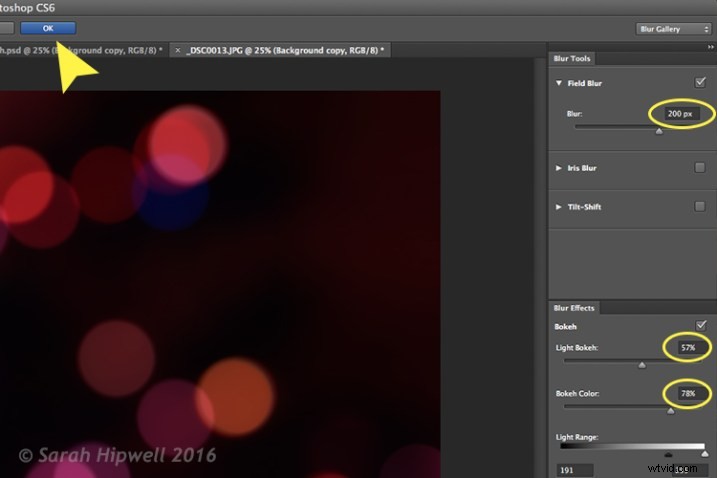Enable the Tilt-Shift checkbox
Image resolution: width=717 pixels, height=478 pixels.
(x=700, y=206)
